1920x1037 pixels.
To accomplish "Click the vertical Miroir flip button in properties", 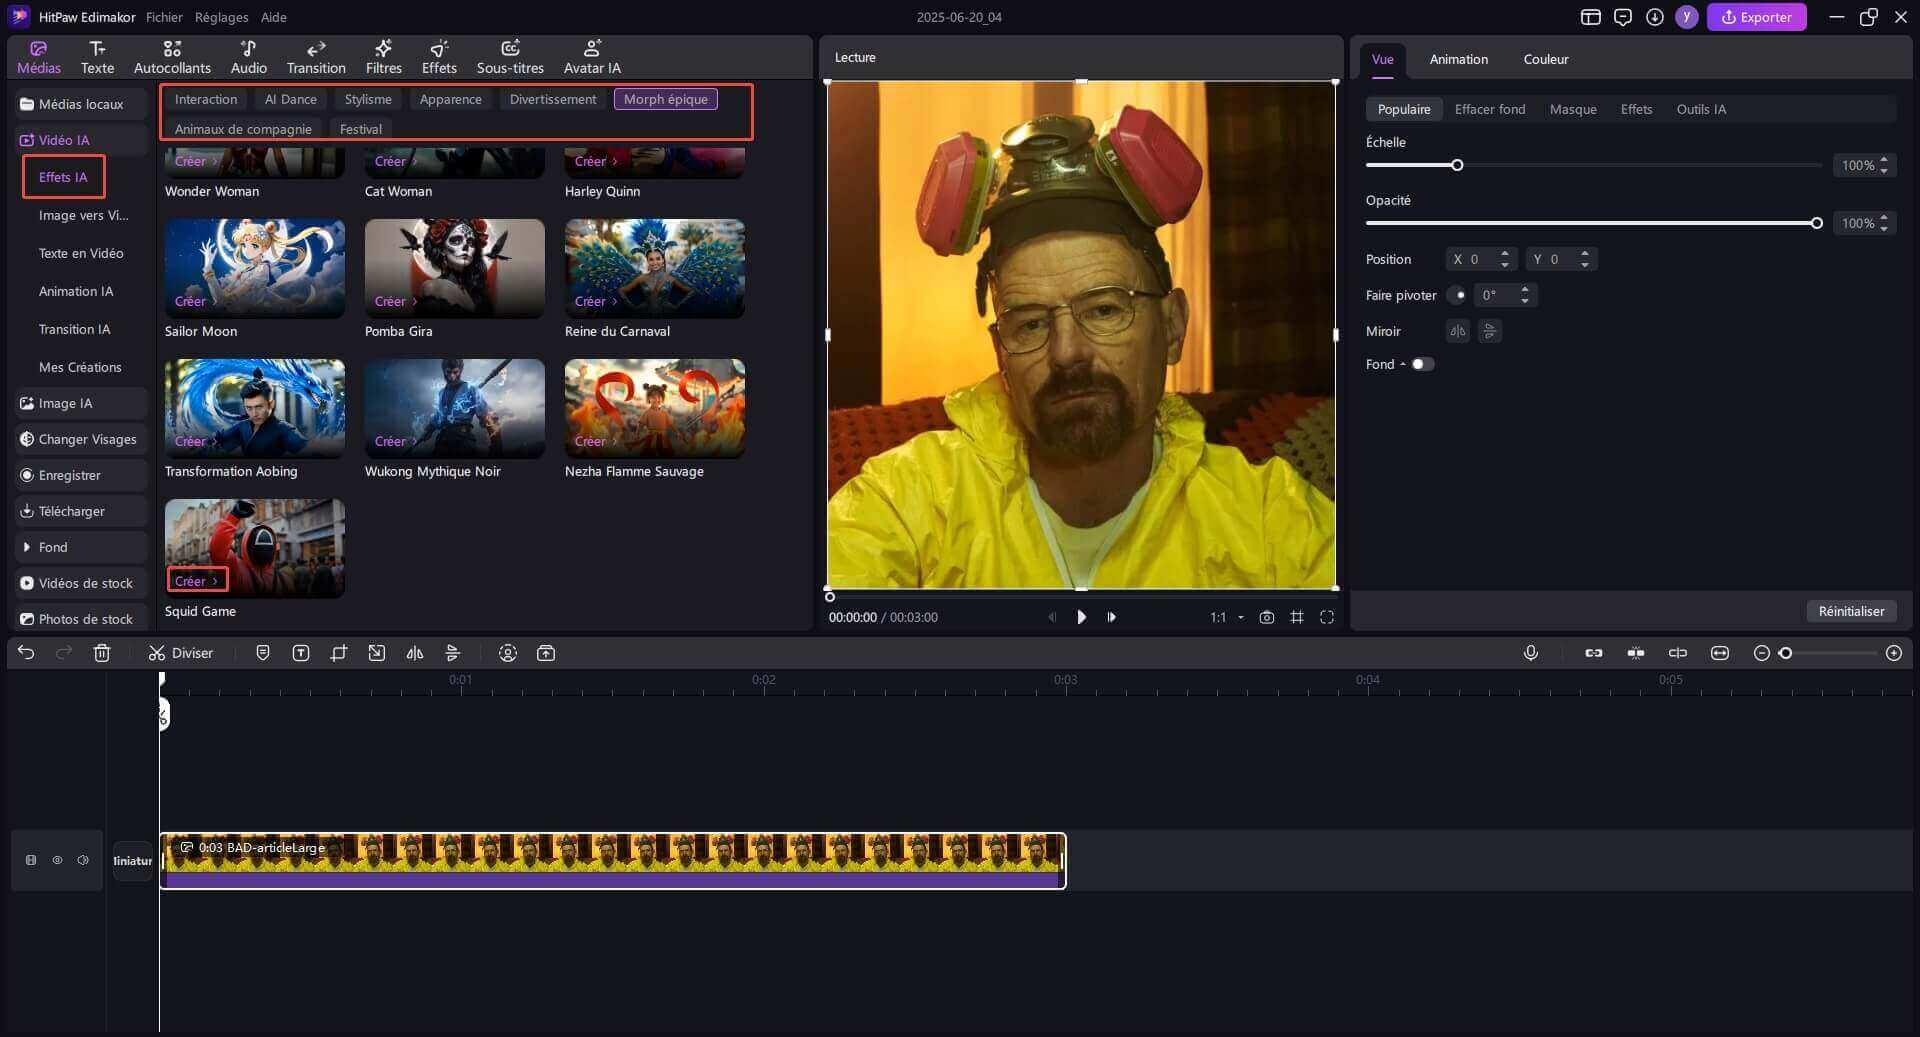I will click(x=1490, y=331).
